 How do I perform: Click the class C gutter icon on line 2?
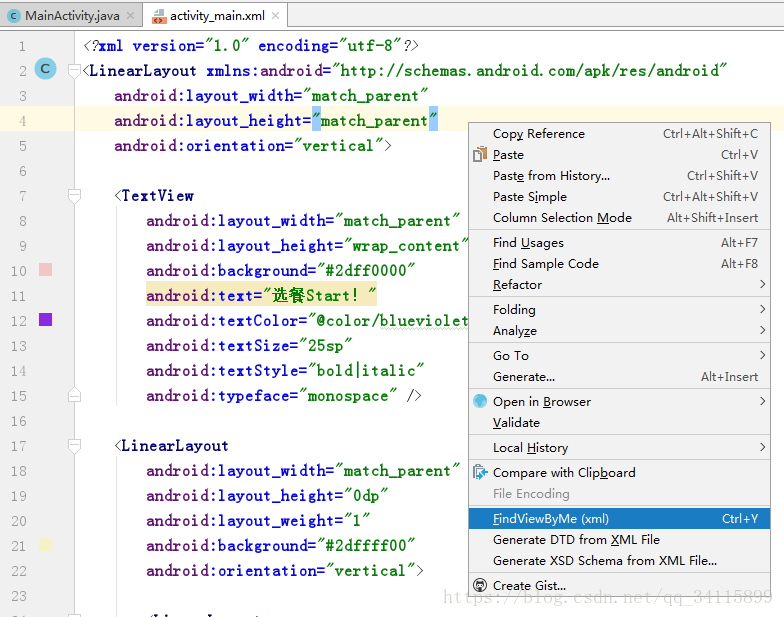pyautogui.click(x=46, y=69)
